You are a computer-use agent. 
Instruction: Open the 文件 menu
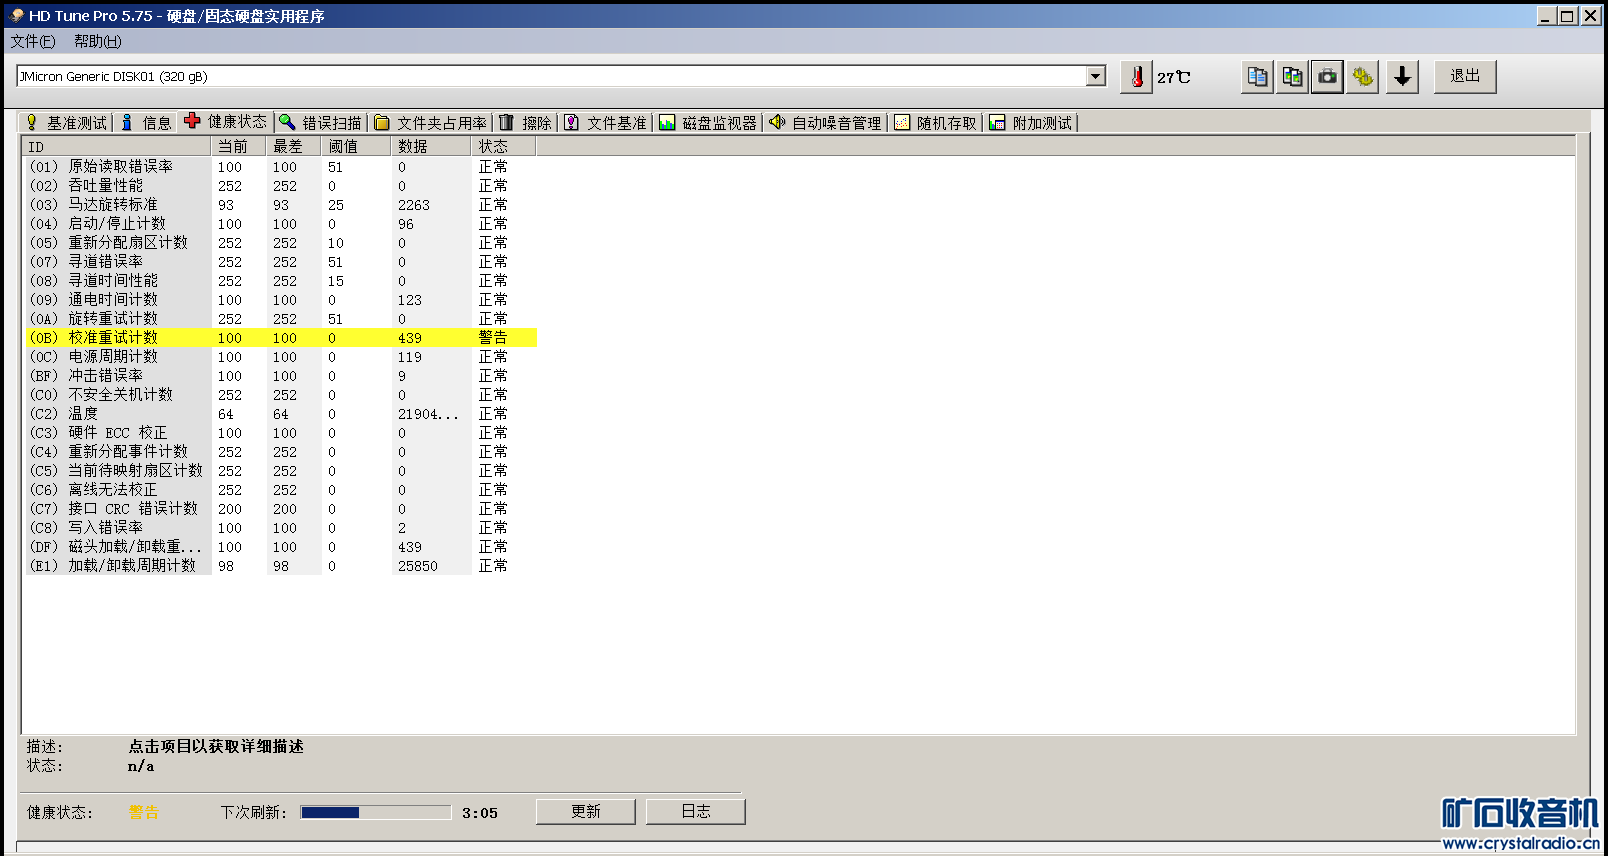coord(33,41)
